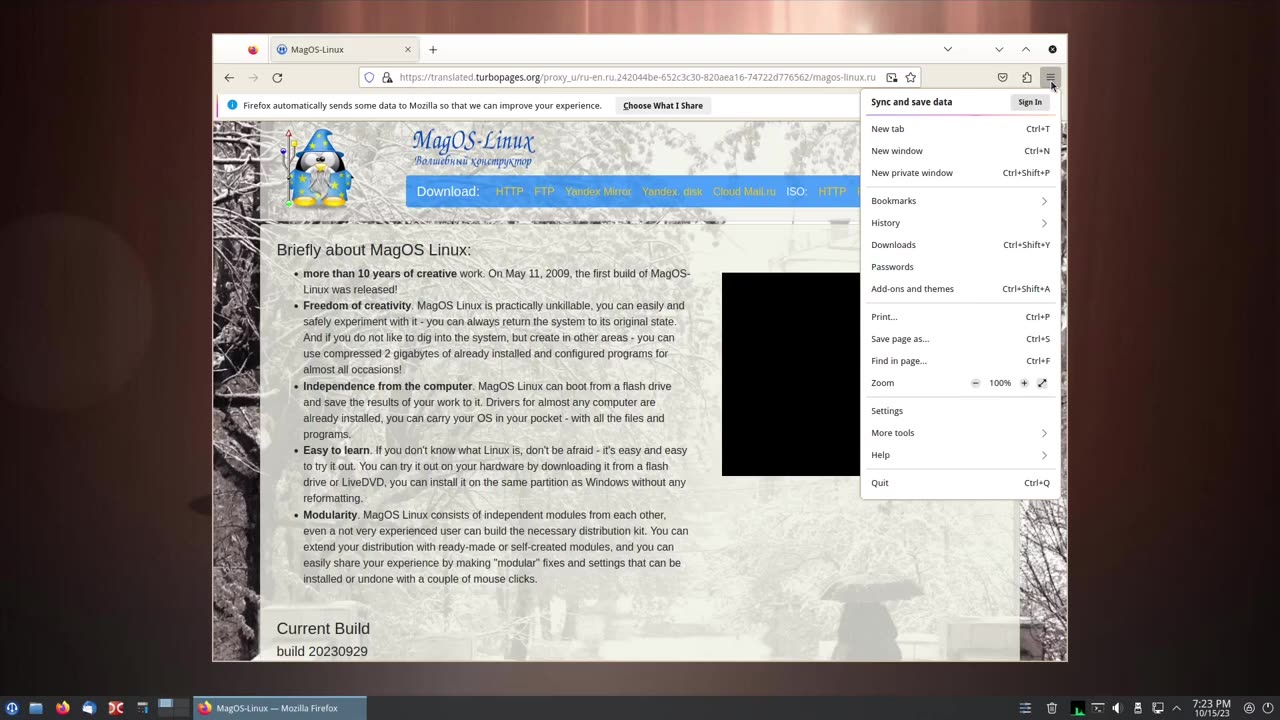Image resolution: width=1280 pixels, height=720 pixels.
Task: Click the black video placeholder
Action: click(x=791, y=374)
